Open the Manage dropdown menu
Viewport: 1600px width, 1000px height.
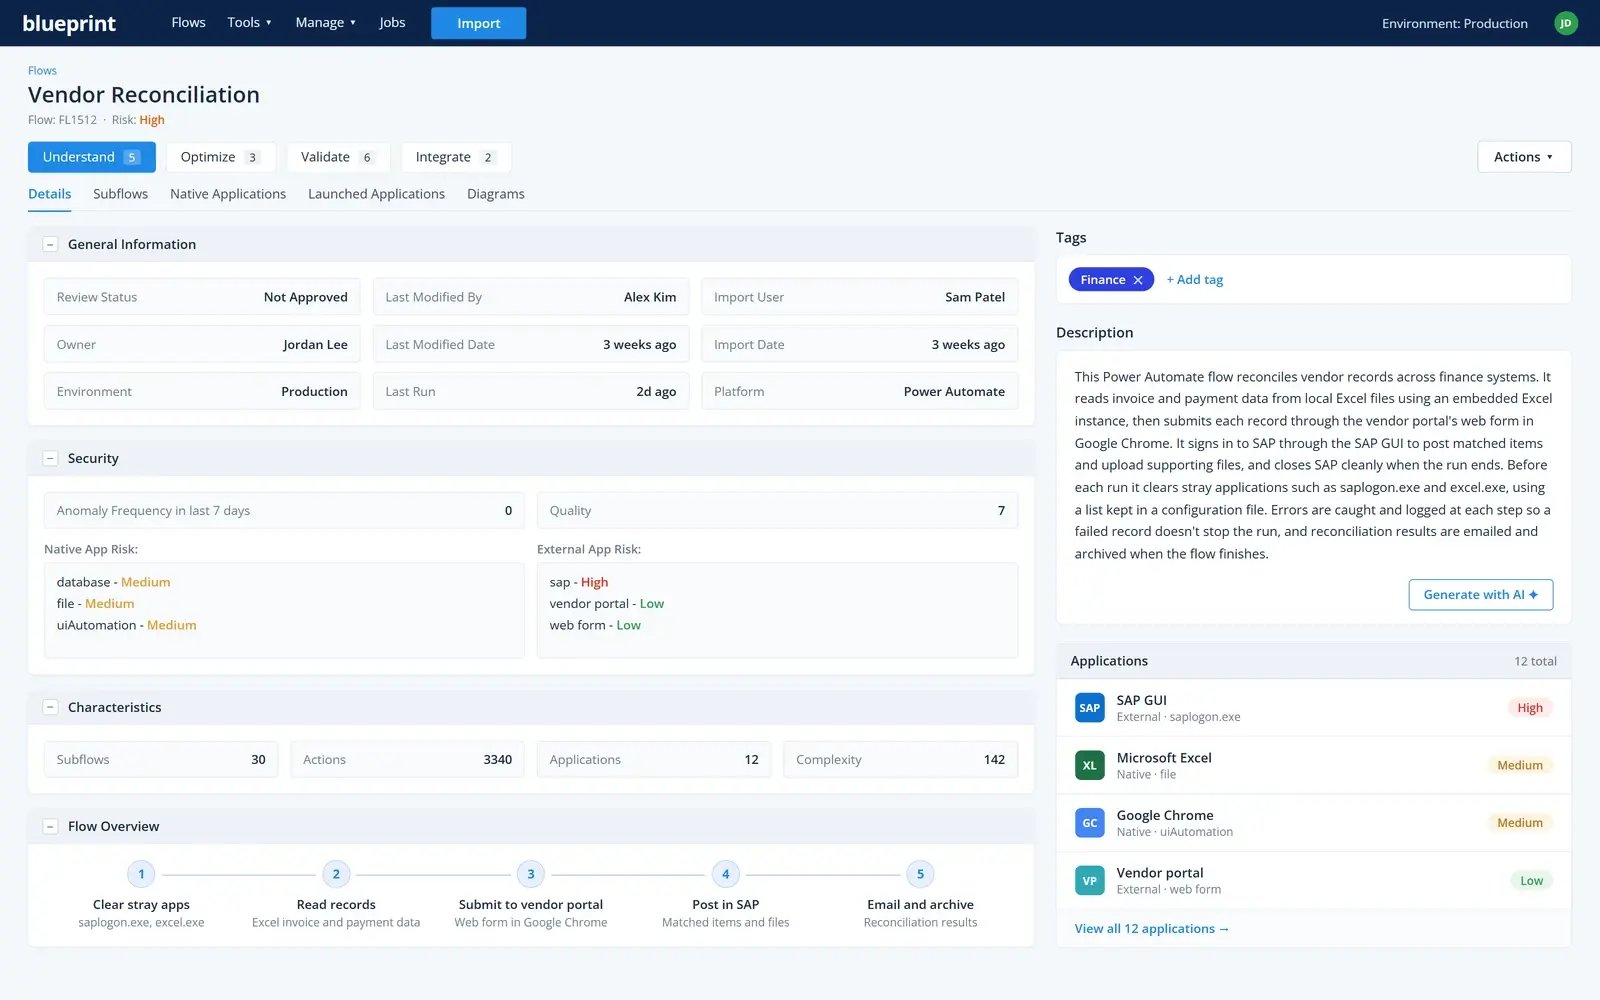(x=325, y=22)
